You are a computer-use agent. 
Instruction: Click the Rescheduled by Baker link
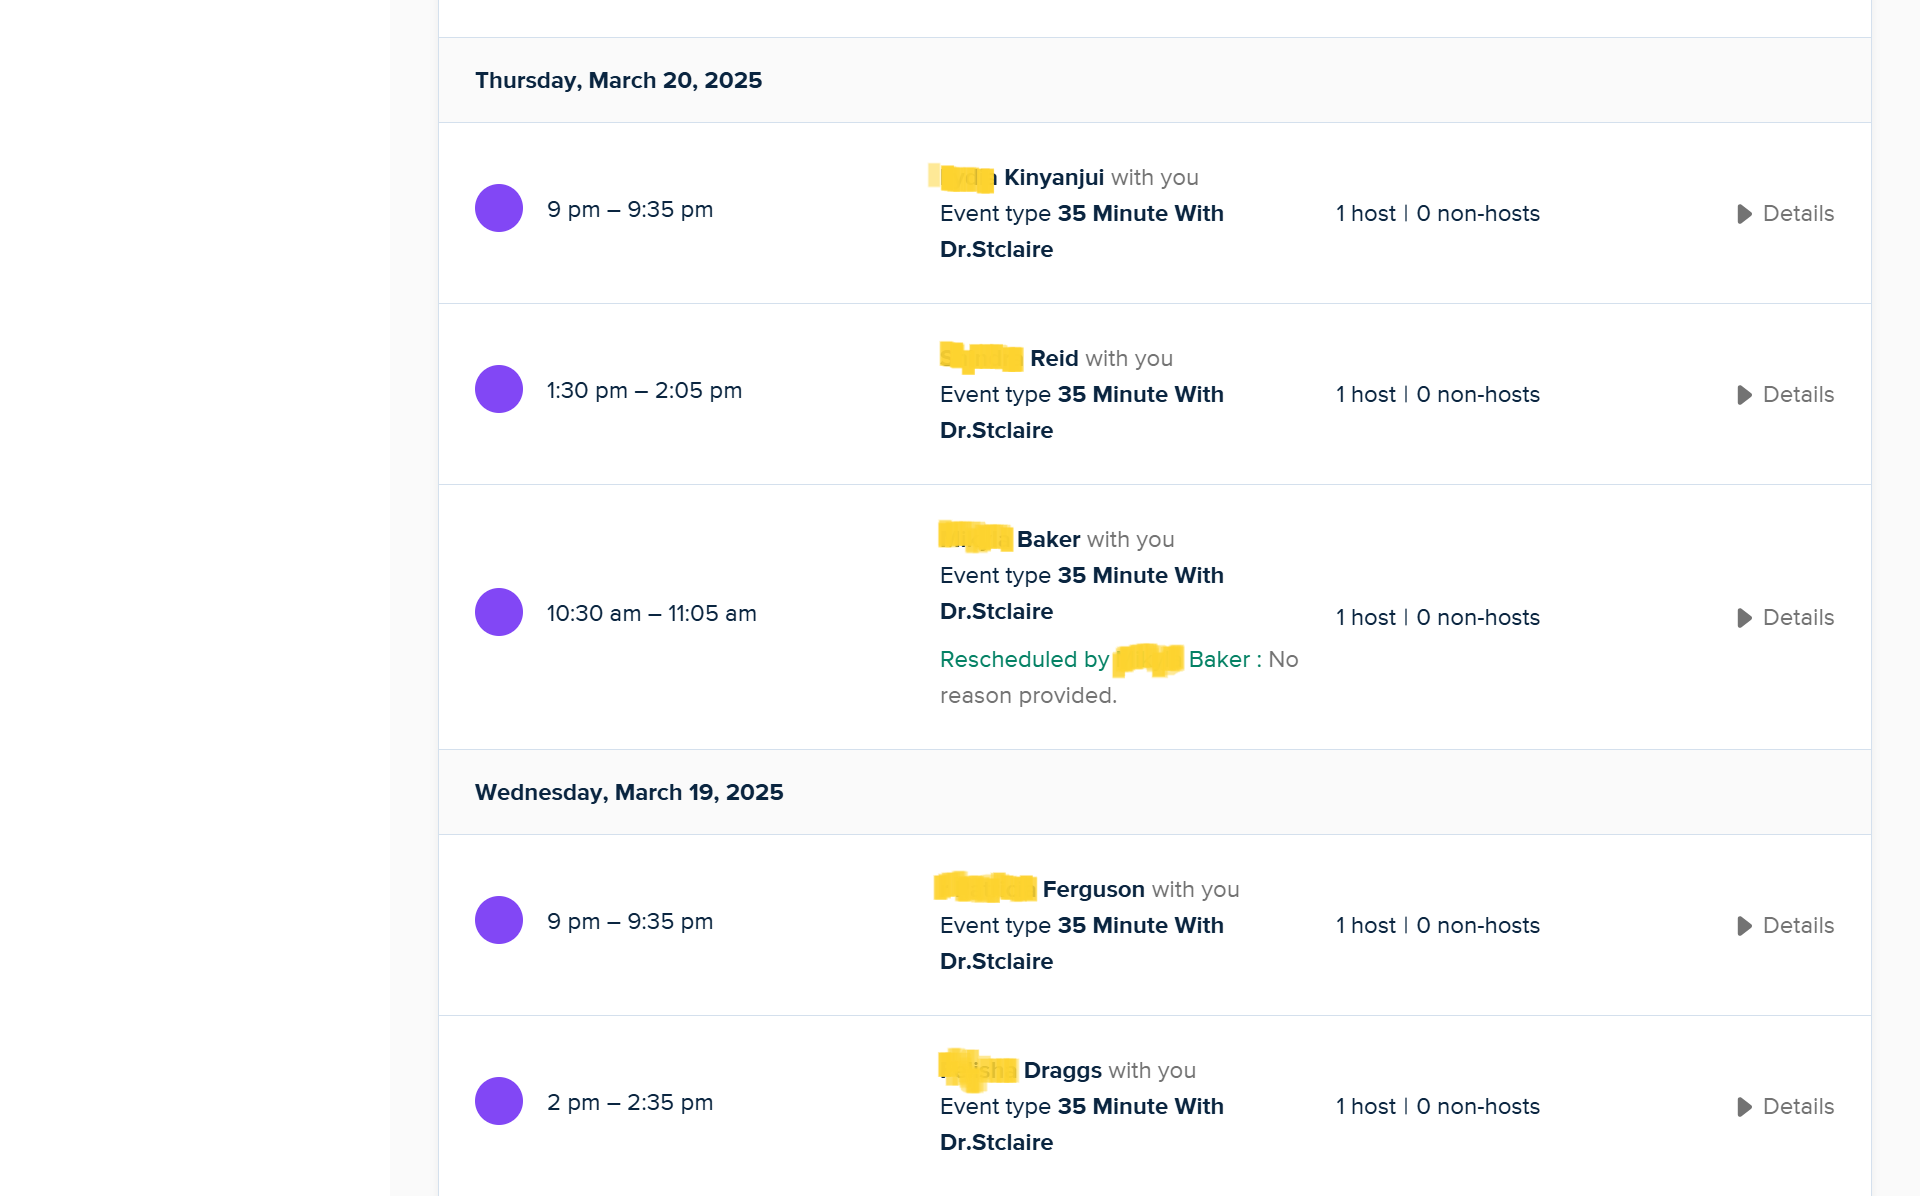click(x=1095, y=660)
